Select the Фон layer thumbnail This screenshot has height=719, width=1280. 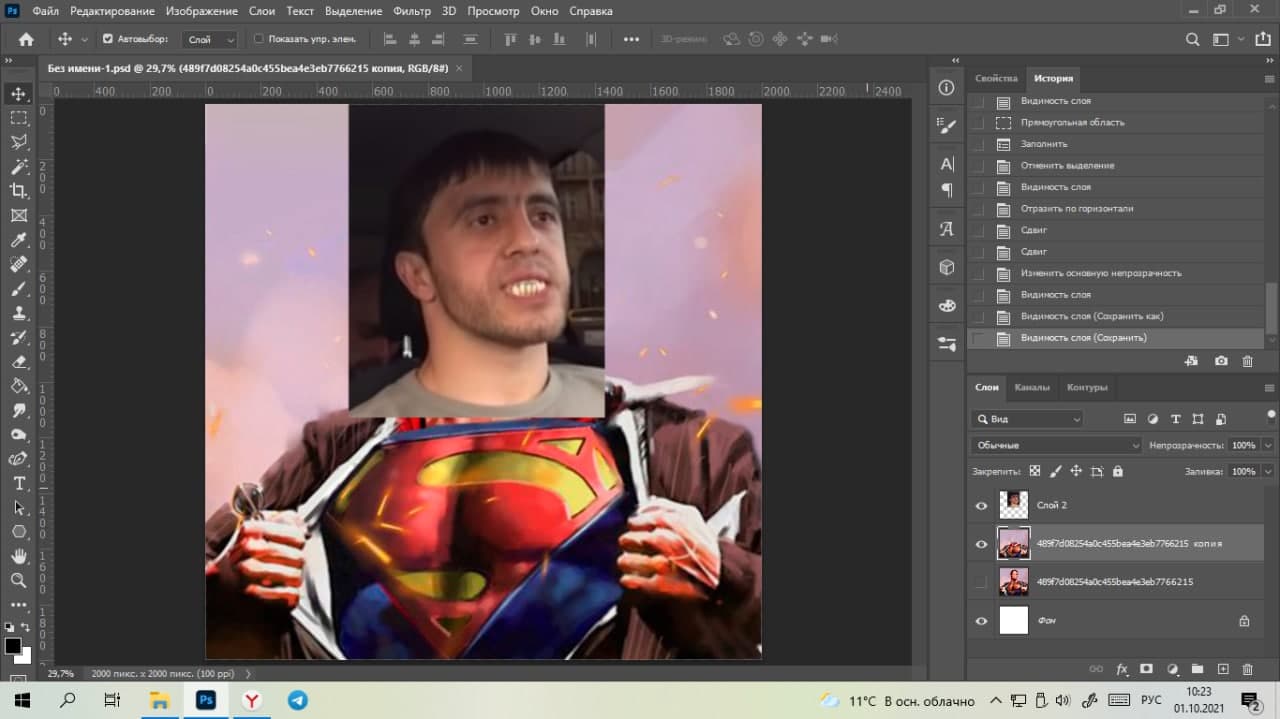tap(1014, 621)
